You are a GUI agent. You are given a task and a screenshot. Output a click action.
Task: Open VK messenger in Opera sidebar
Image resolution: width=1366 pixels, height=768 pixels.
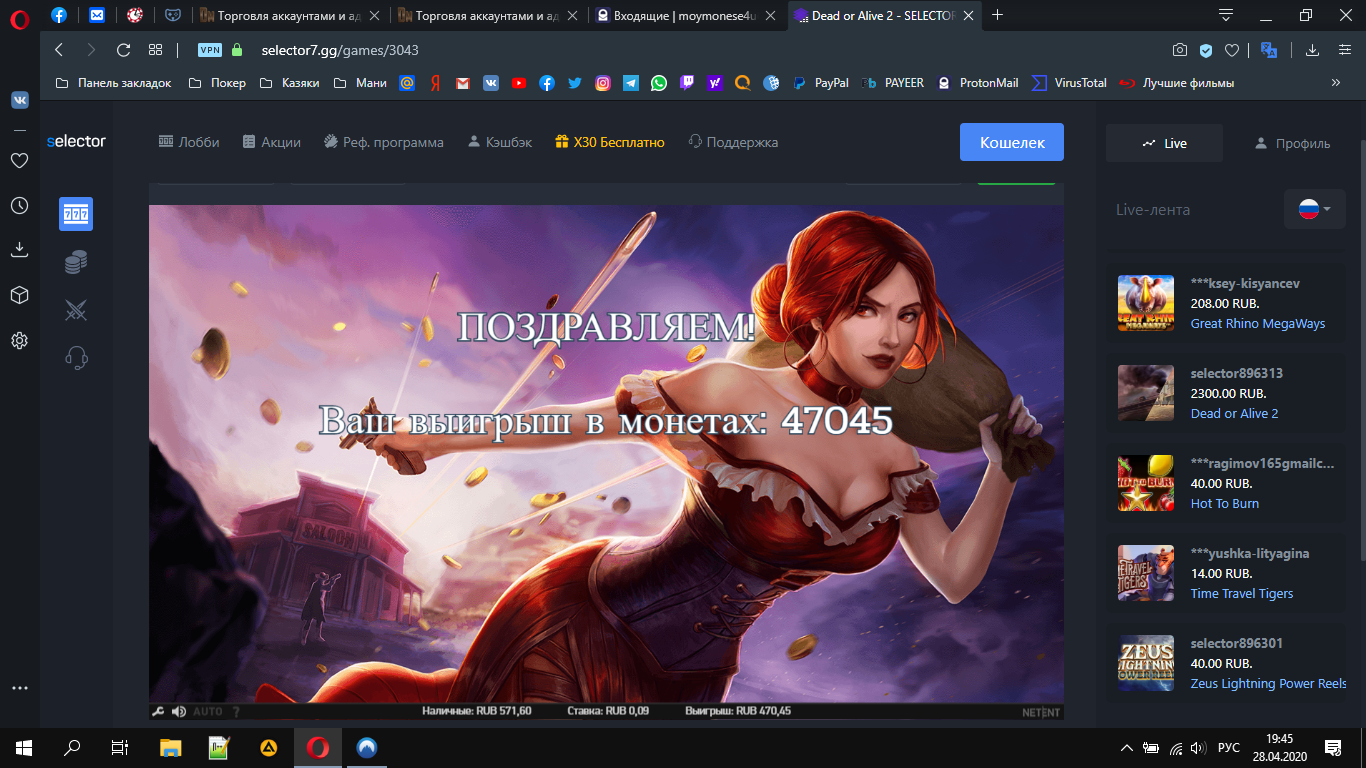tap(19, 100)
